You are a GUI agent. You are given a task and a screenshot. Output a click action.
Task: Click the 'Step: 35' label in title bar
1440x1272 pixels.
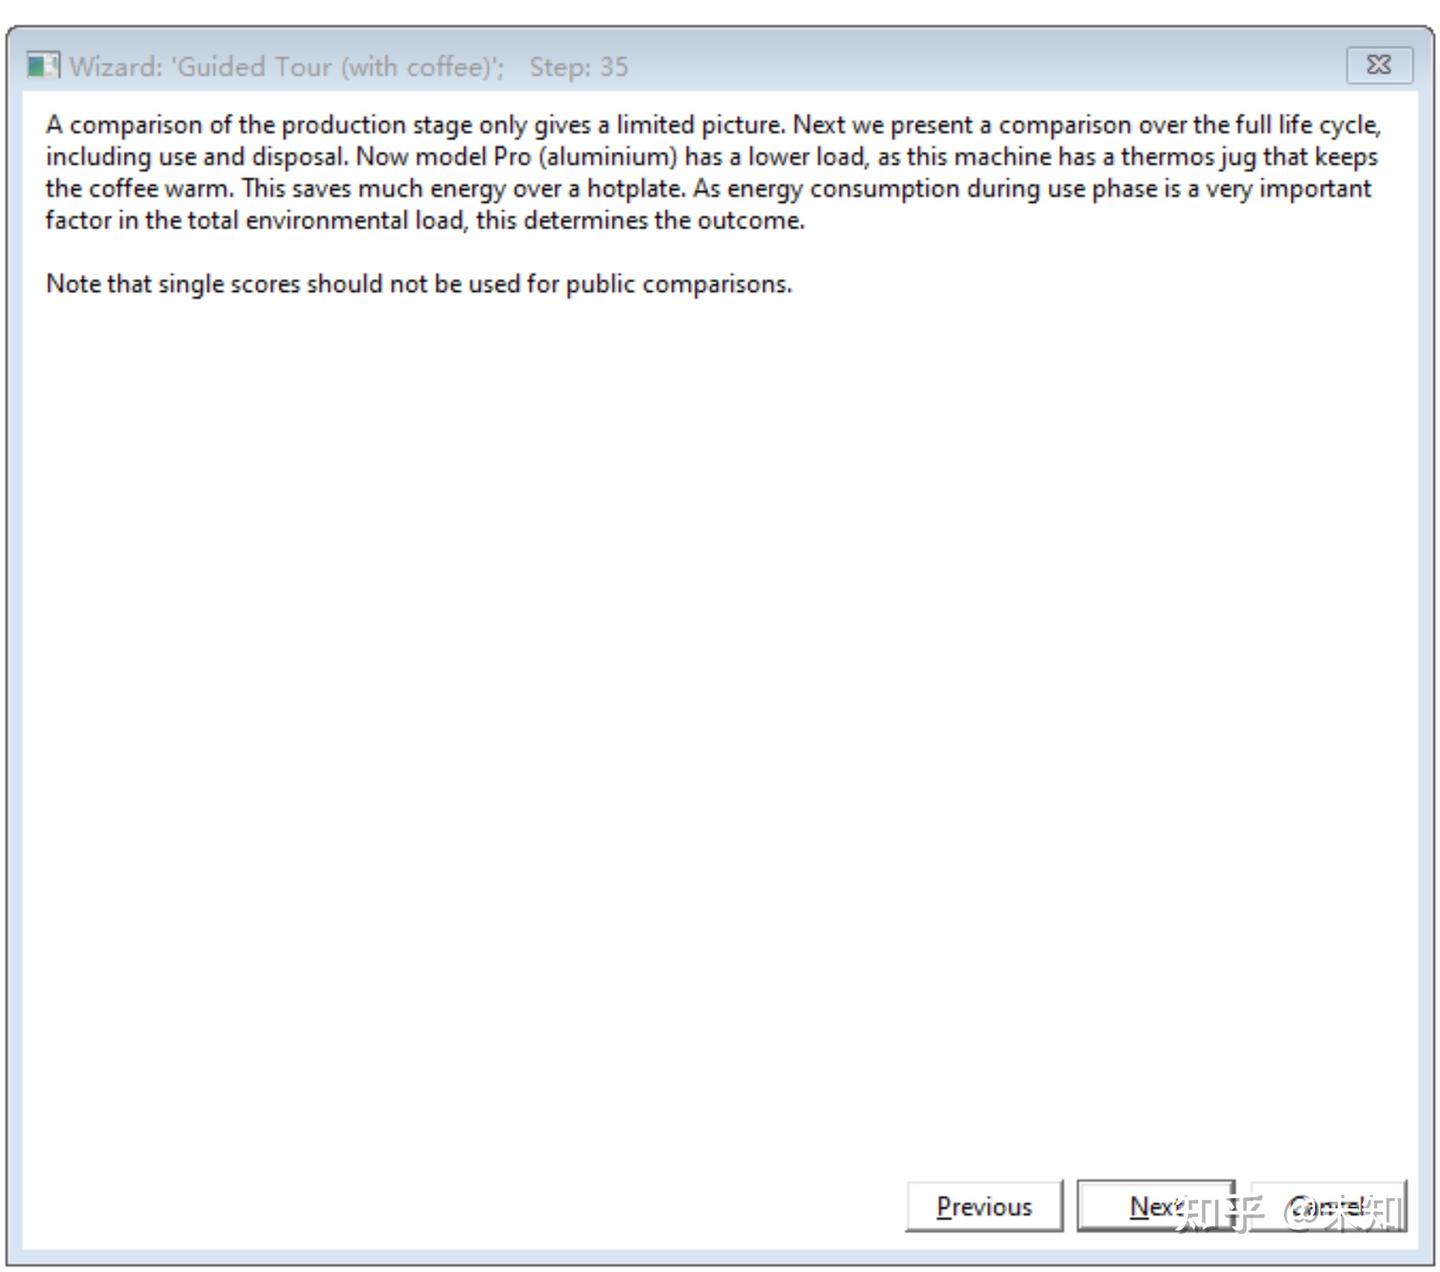[579, 67]
